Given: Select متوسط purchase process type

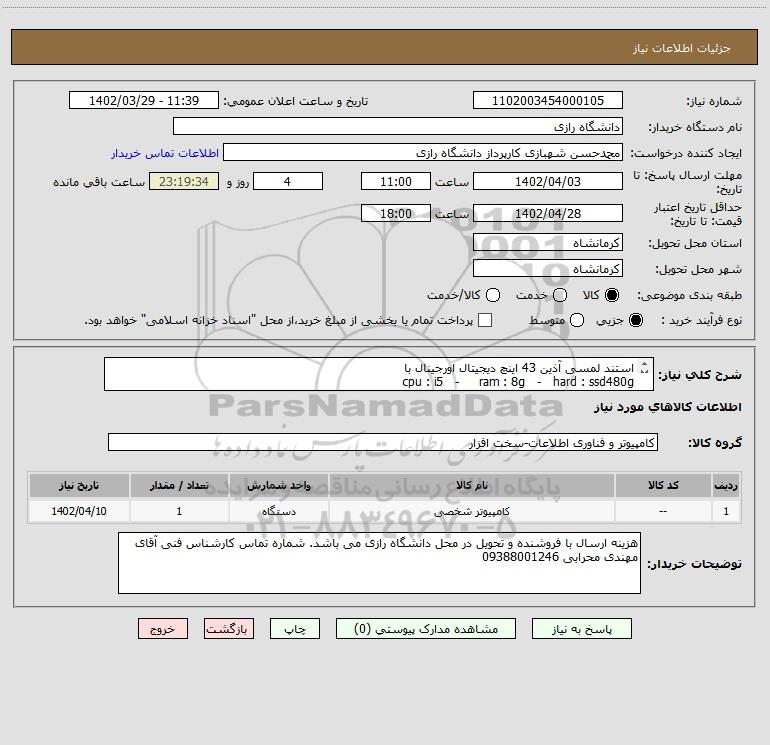Looking at the screenshot, I should 577,320.
